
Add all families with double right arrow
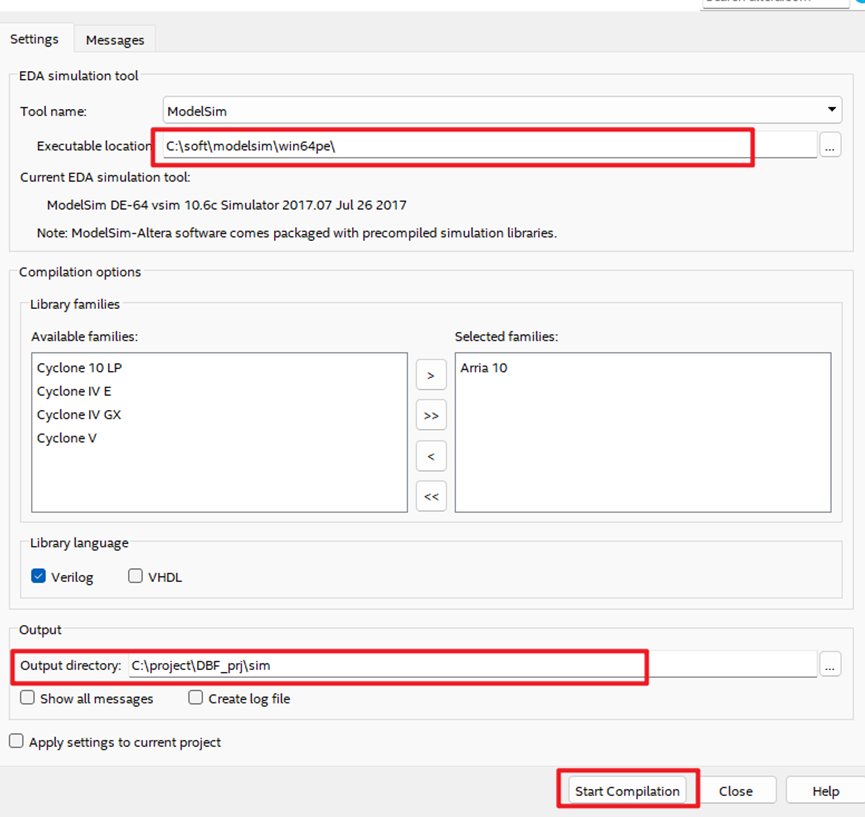coord(431,415)
